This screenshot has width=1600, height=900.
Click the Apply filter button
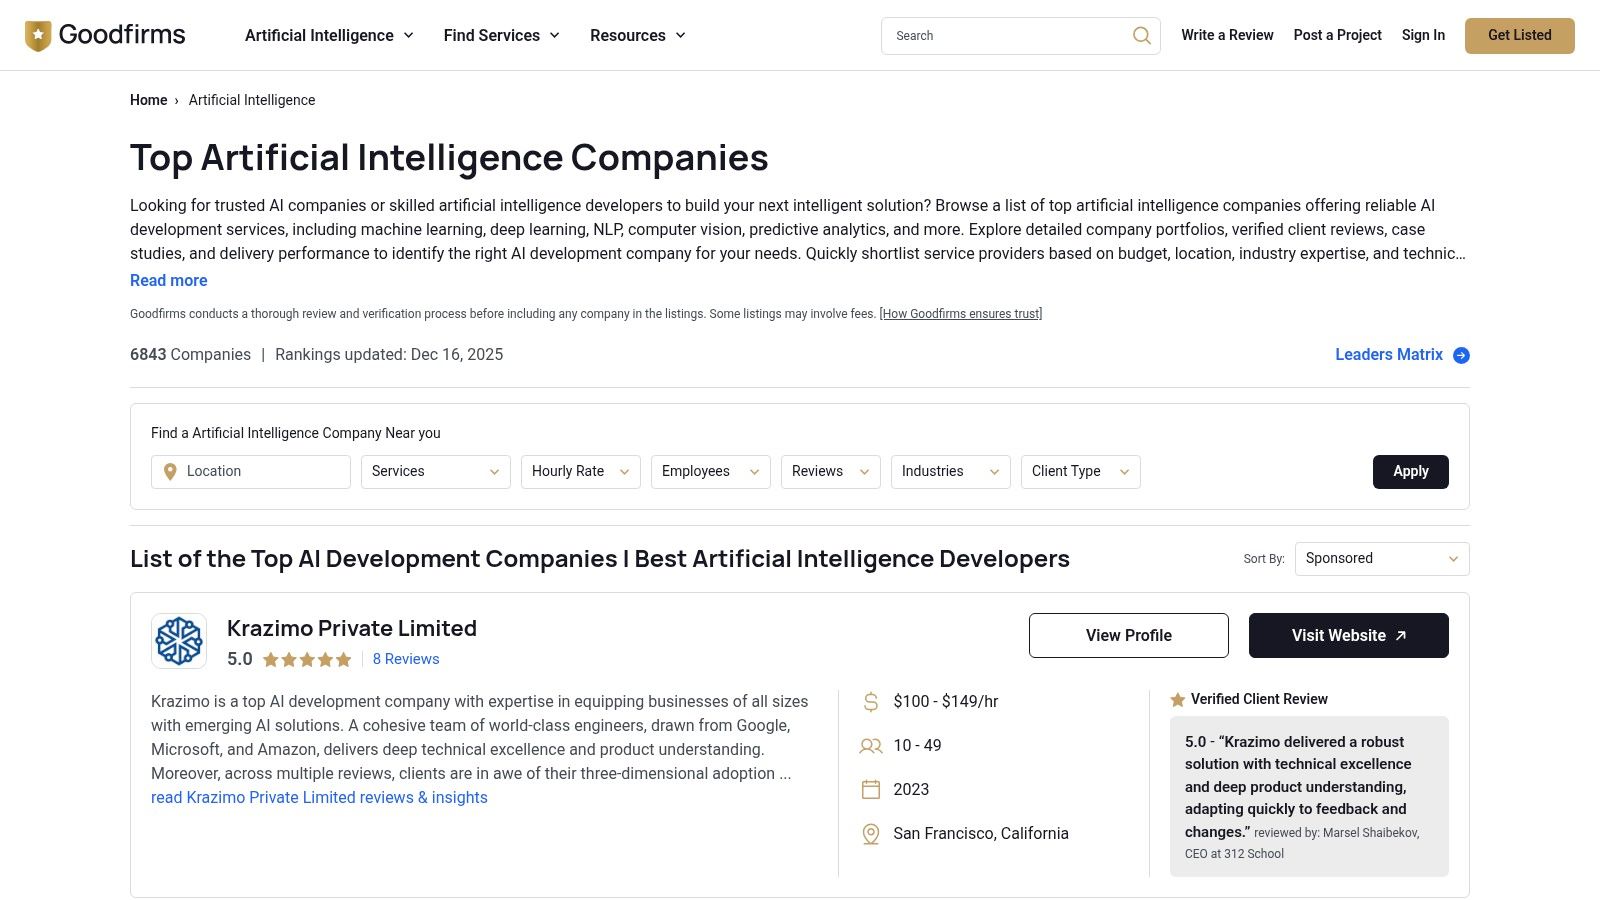pos(1410,471)
